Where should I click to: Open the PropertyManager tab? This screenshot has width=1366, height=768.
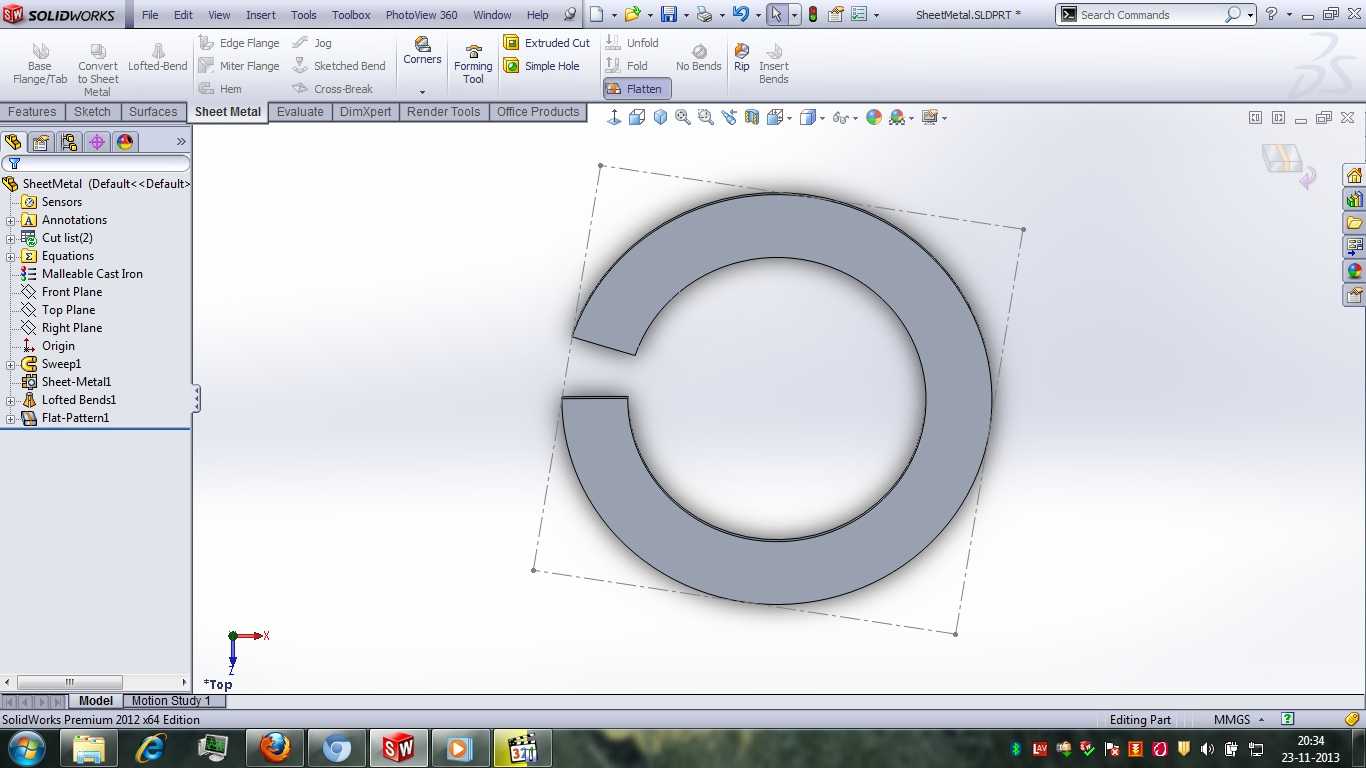(41, 142)
